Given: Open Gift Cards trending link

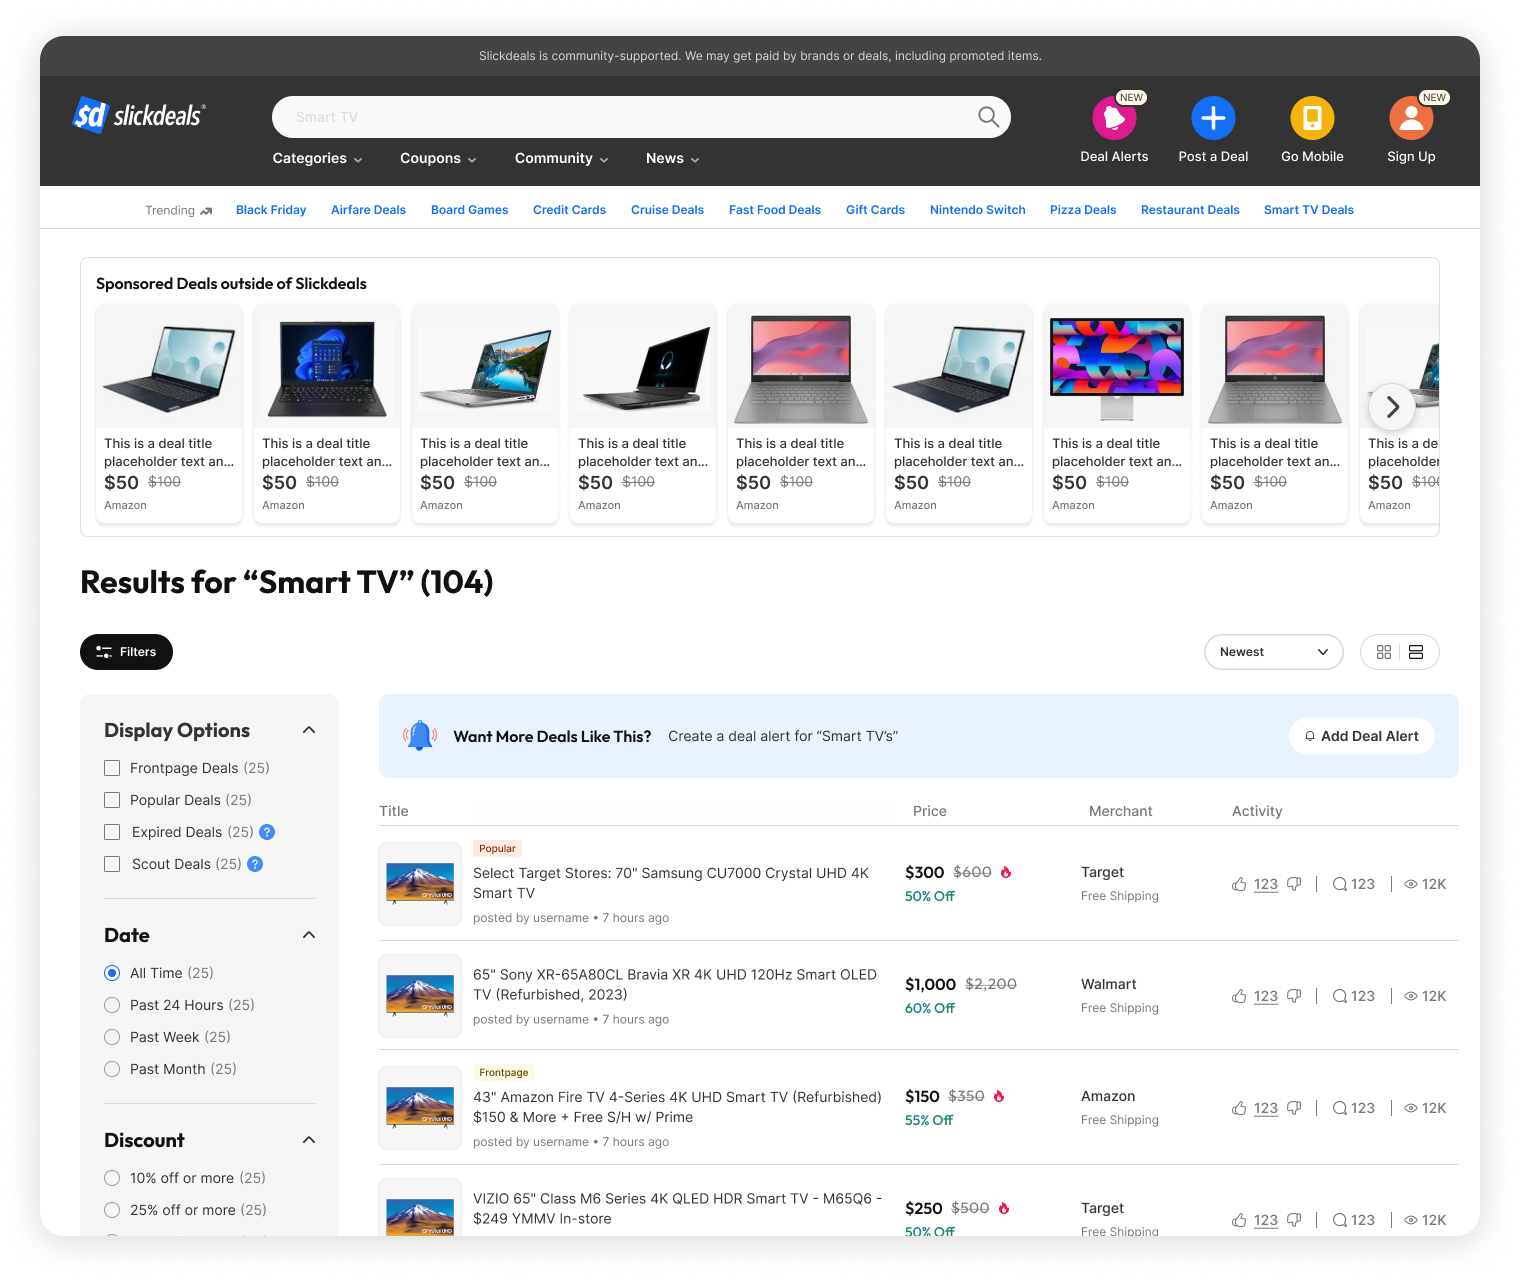Looking at the screenshot, I should pyautogui.click(x=875, y=210).
